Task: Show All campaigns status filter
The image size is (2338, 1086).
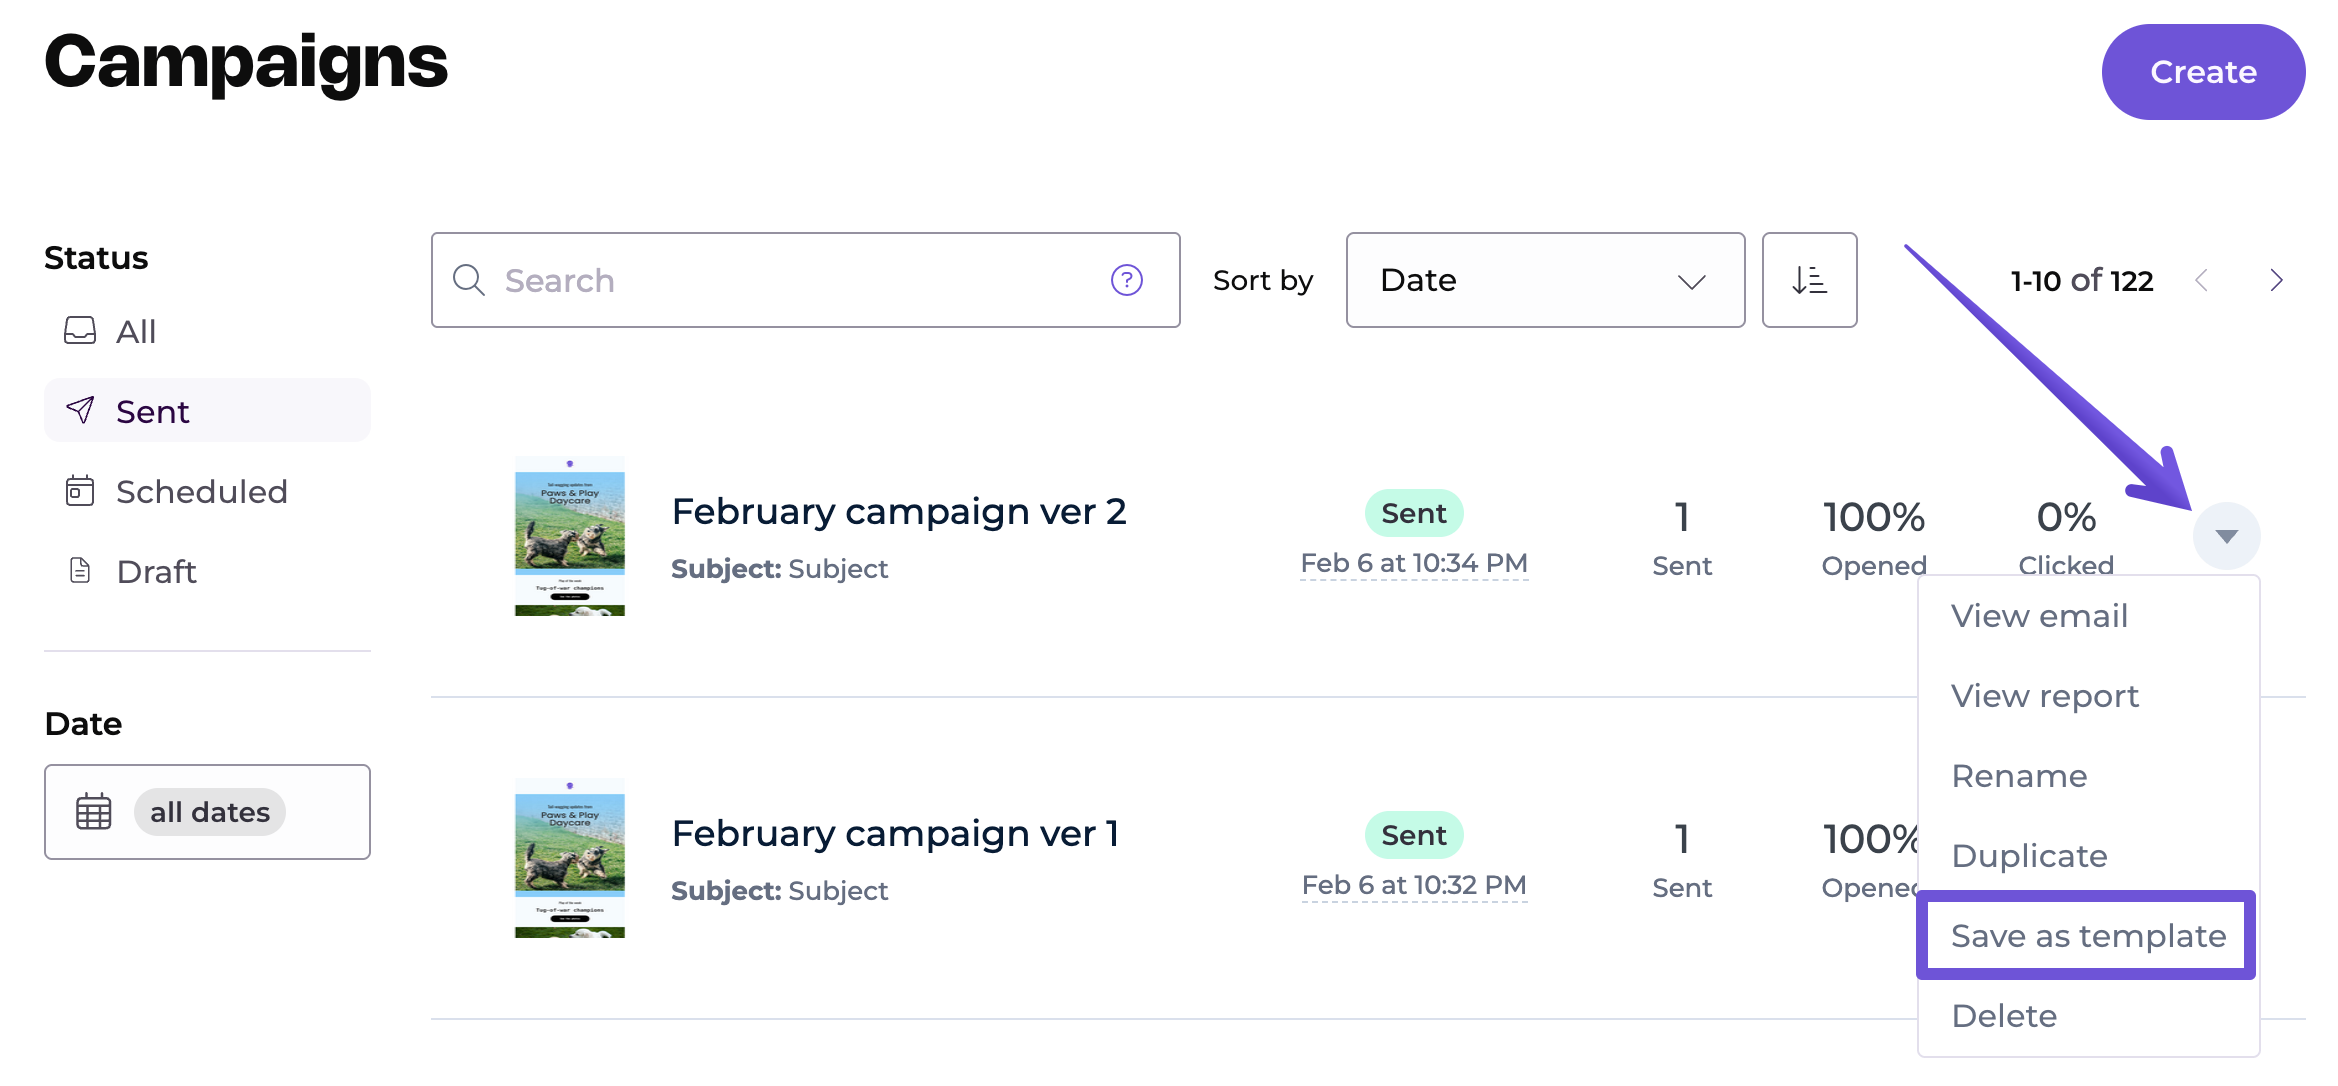Action: [136, 331]
